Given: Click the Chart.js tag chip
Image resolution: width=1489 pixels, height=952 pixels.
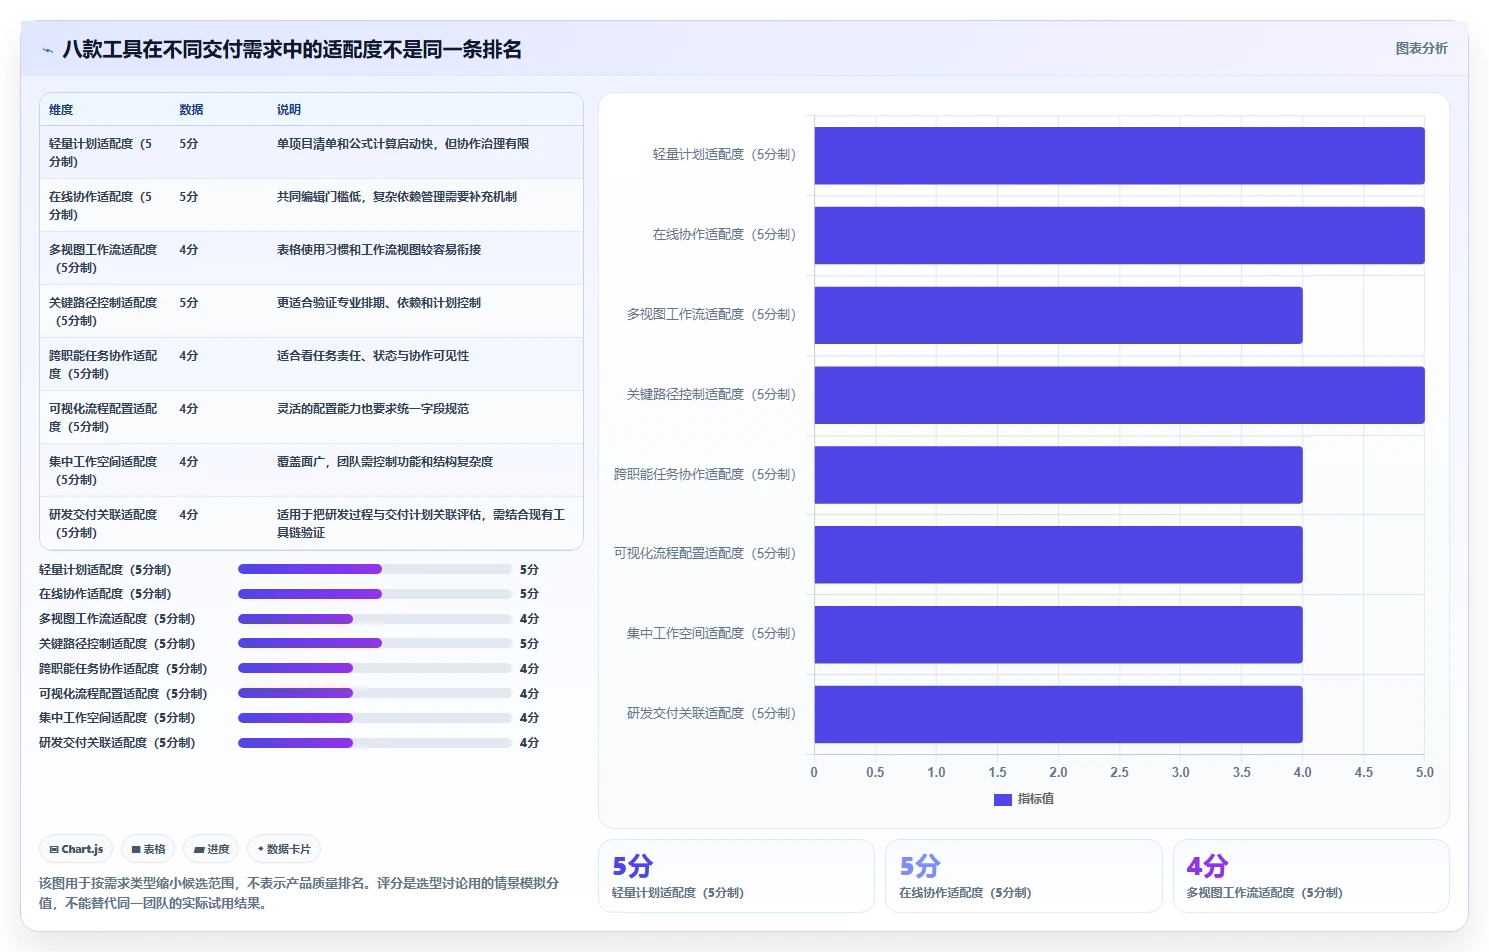Looking at the screenshot, I should 76,849.
